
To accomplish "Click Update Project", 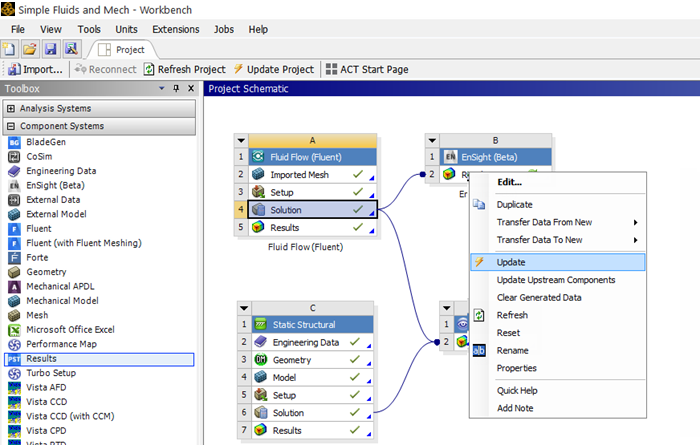I will (274, 69).
